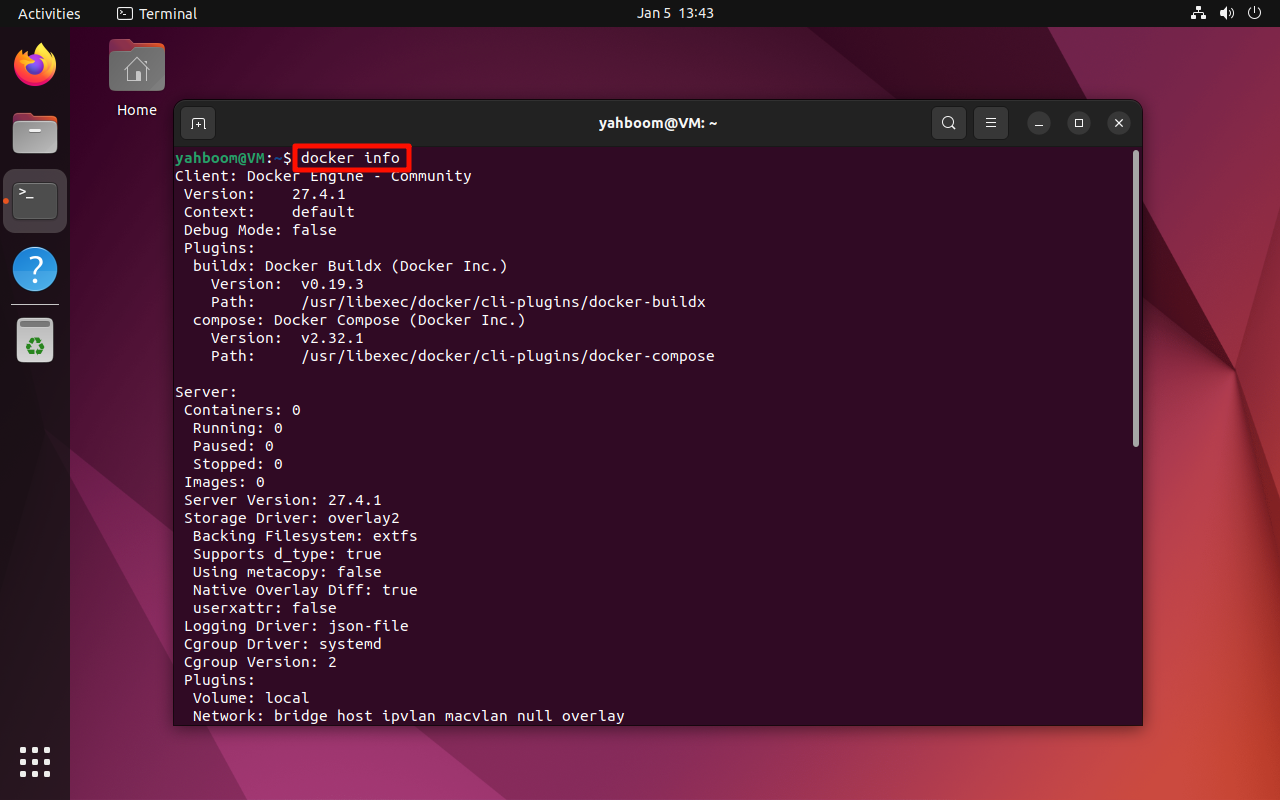Screen dimensions: 1280x800
Task: Open the network indicator in the top bar
Action: pos(1198,13)
